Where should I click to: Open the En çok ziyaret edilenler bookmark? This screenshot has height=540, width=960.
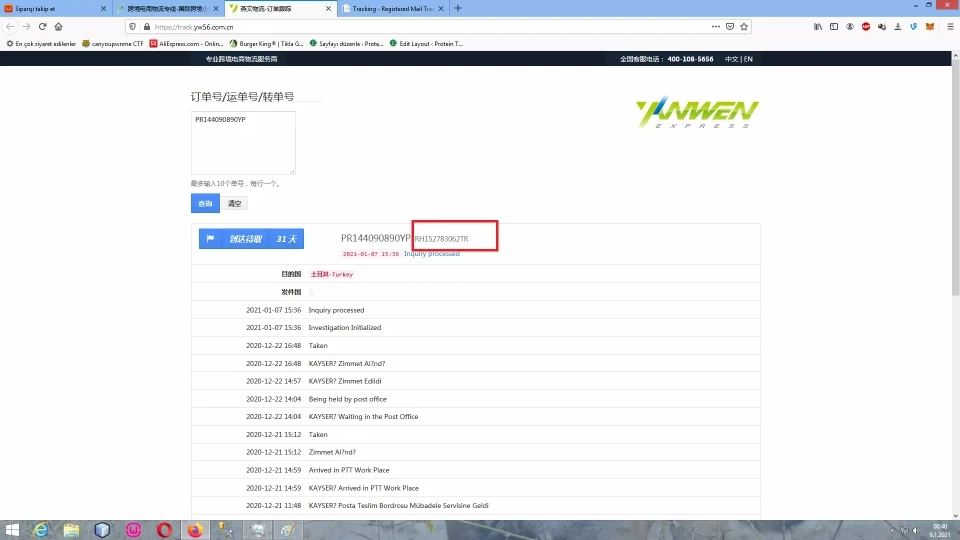tap(41, 43)
